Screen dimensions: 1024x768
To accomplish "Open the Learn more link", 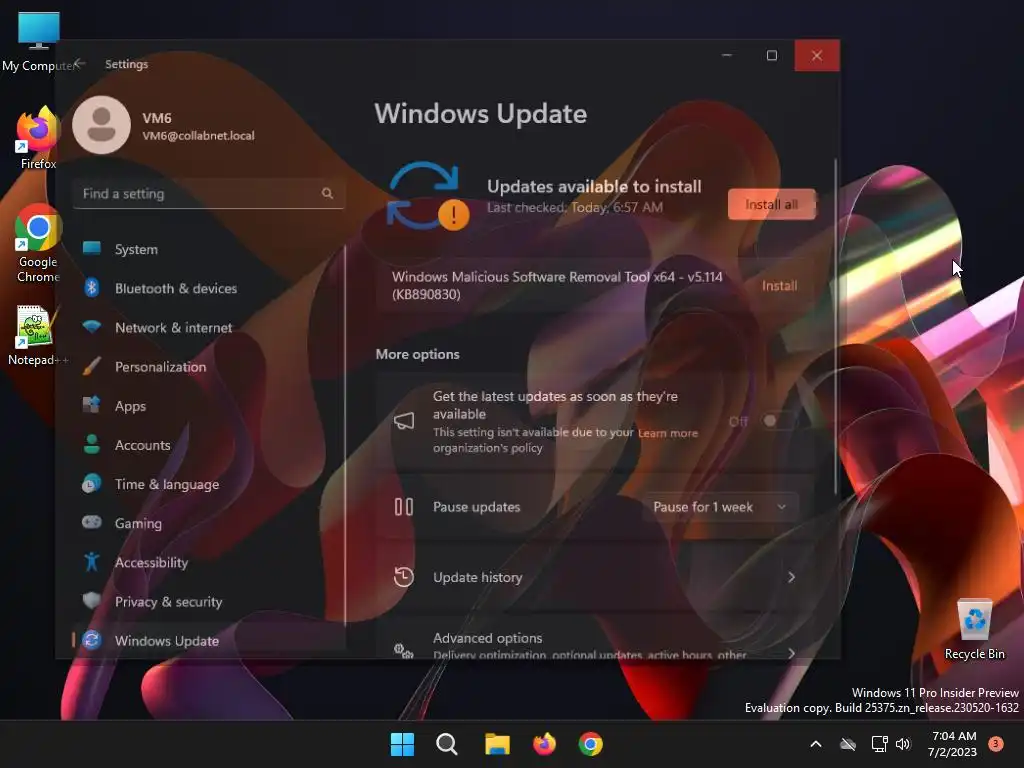I will [667, 433].
